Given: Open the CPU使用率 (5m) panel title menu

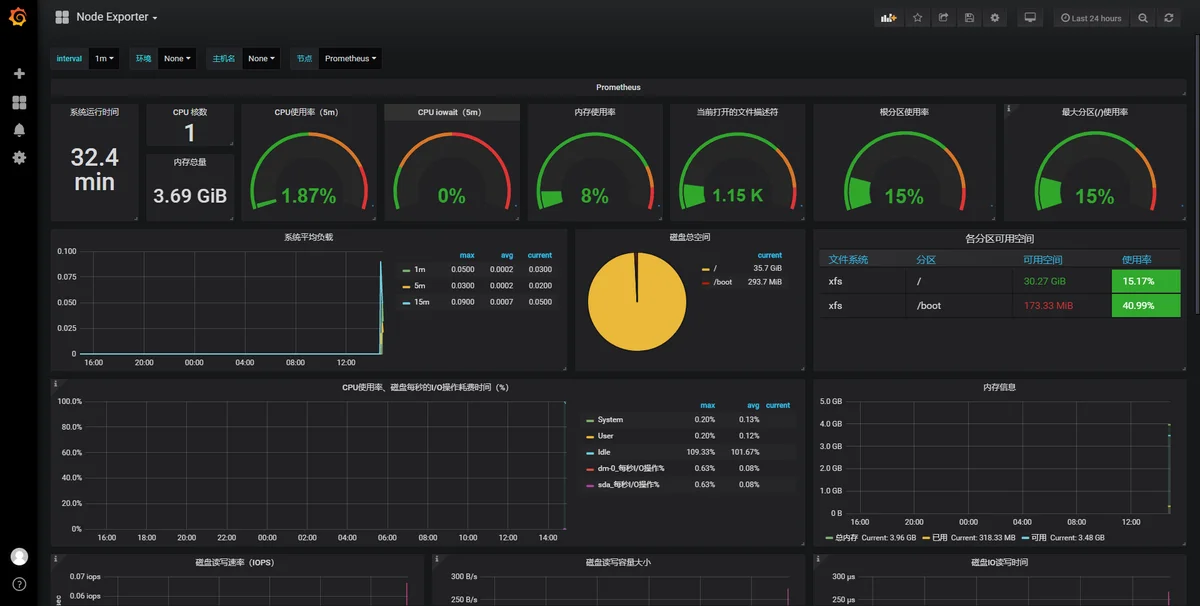Looking at the screenshot, I should point(306,112).
